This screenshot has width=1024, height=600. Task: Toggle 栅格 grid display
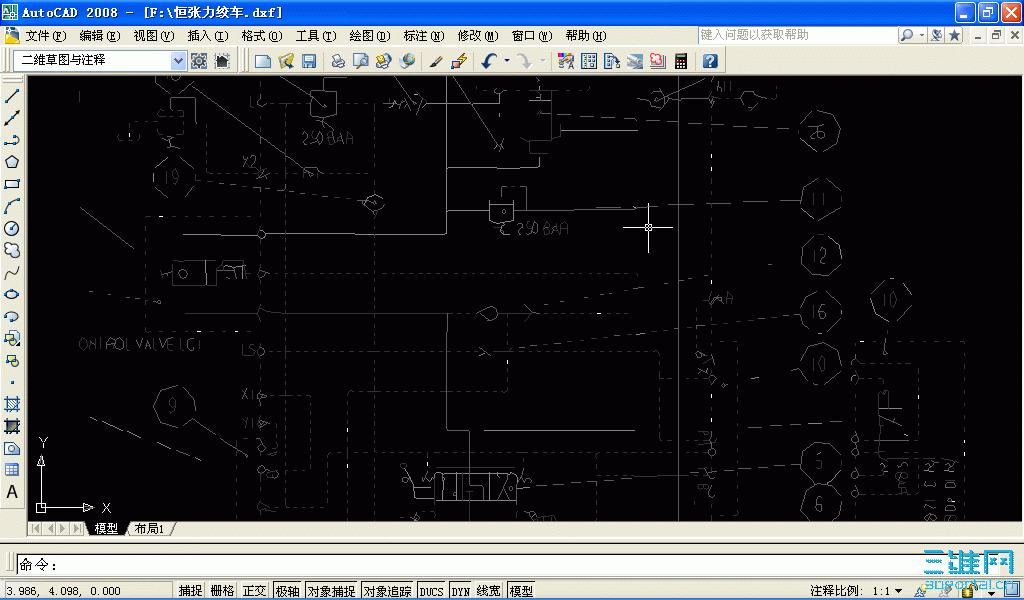222,591
